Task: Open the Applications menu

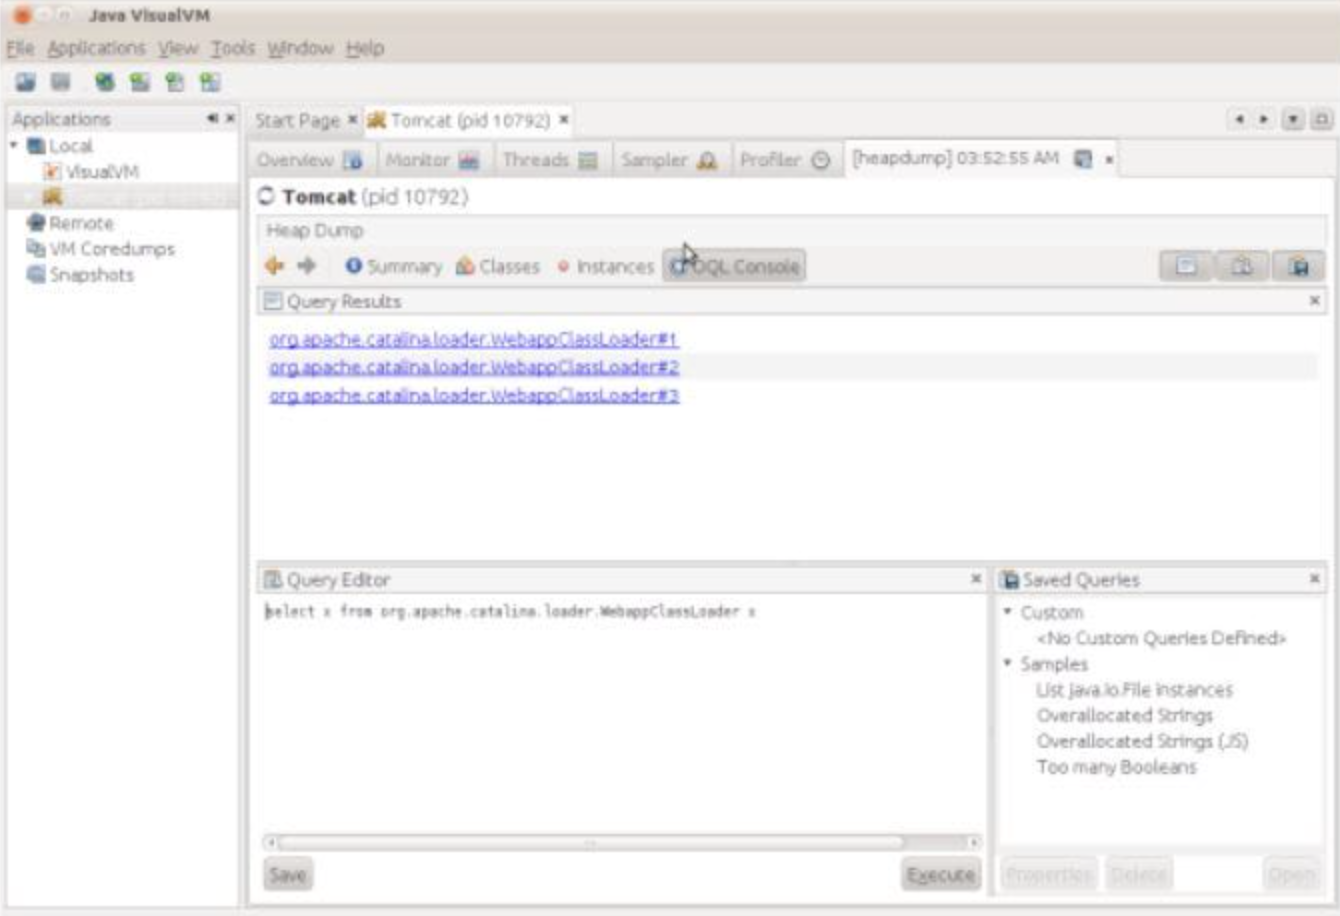Action: click(96, 48)
